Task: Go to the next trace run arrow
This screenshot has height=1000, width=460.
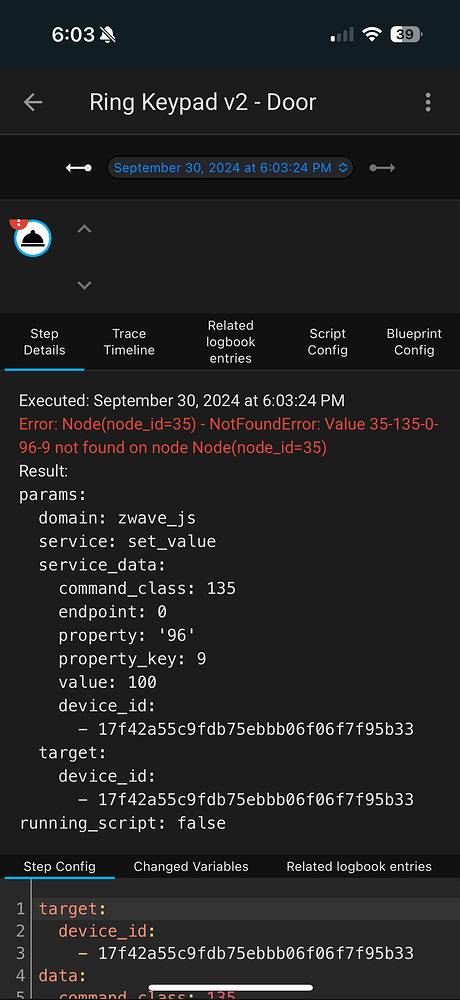Action: coord(382,168)
